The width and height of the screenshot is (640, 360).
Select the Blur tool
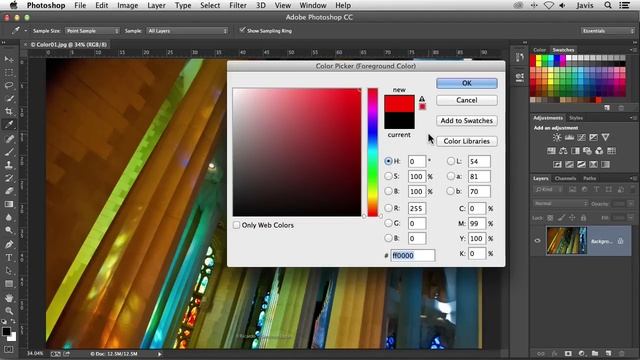[9, 217]
